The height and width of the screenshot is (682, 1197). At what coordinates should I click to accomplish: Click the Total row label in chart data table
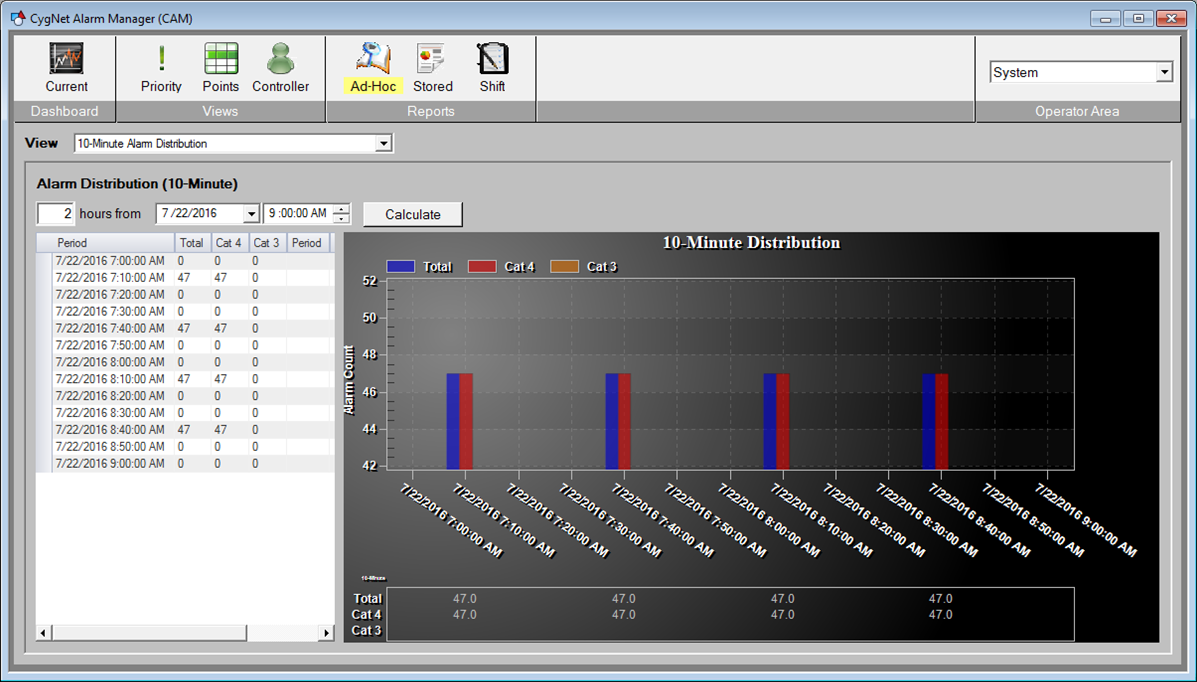(367, 599)
